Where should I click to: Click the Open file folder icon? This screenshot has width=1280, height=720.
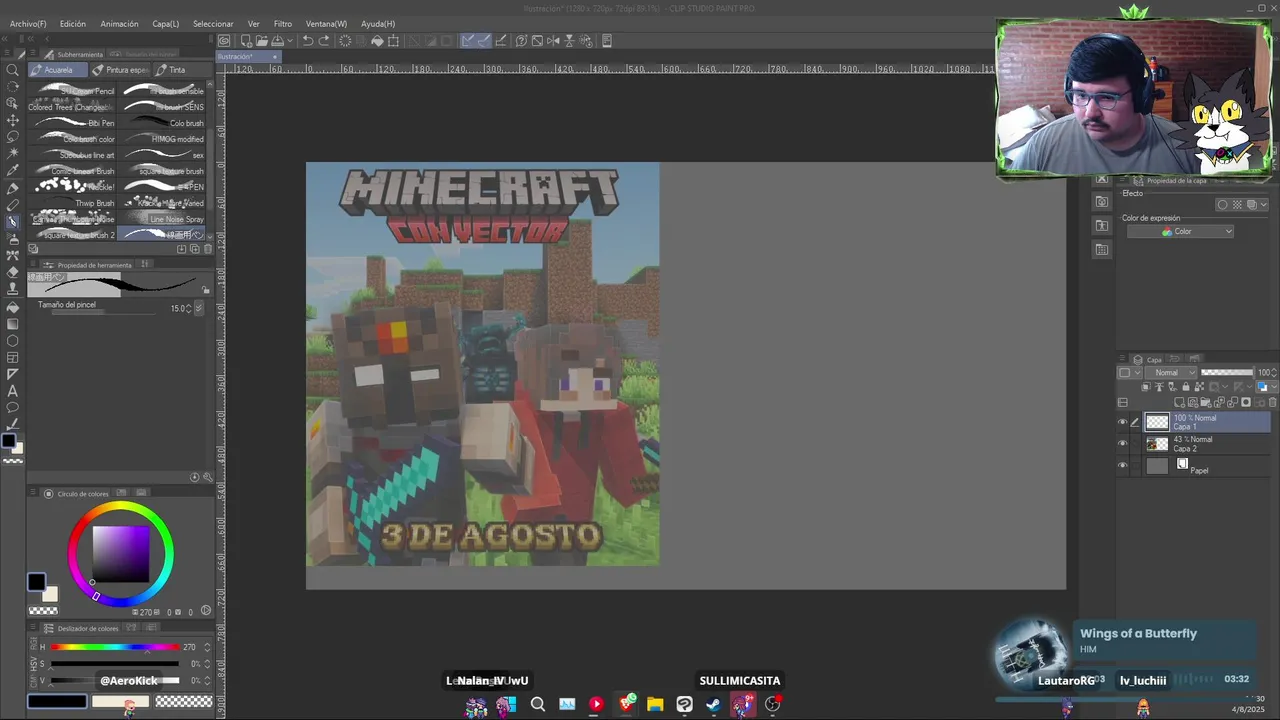261,41
